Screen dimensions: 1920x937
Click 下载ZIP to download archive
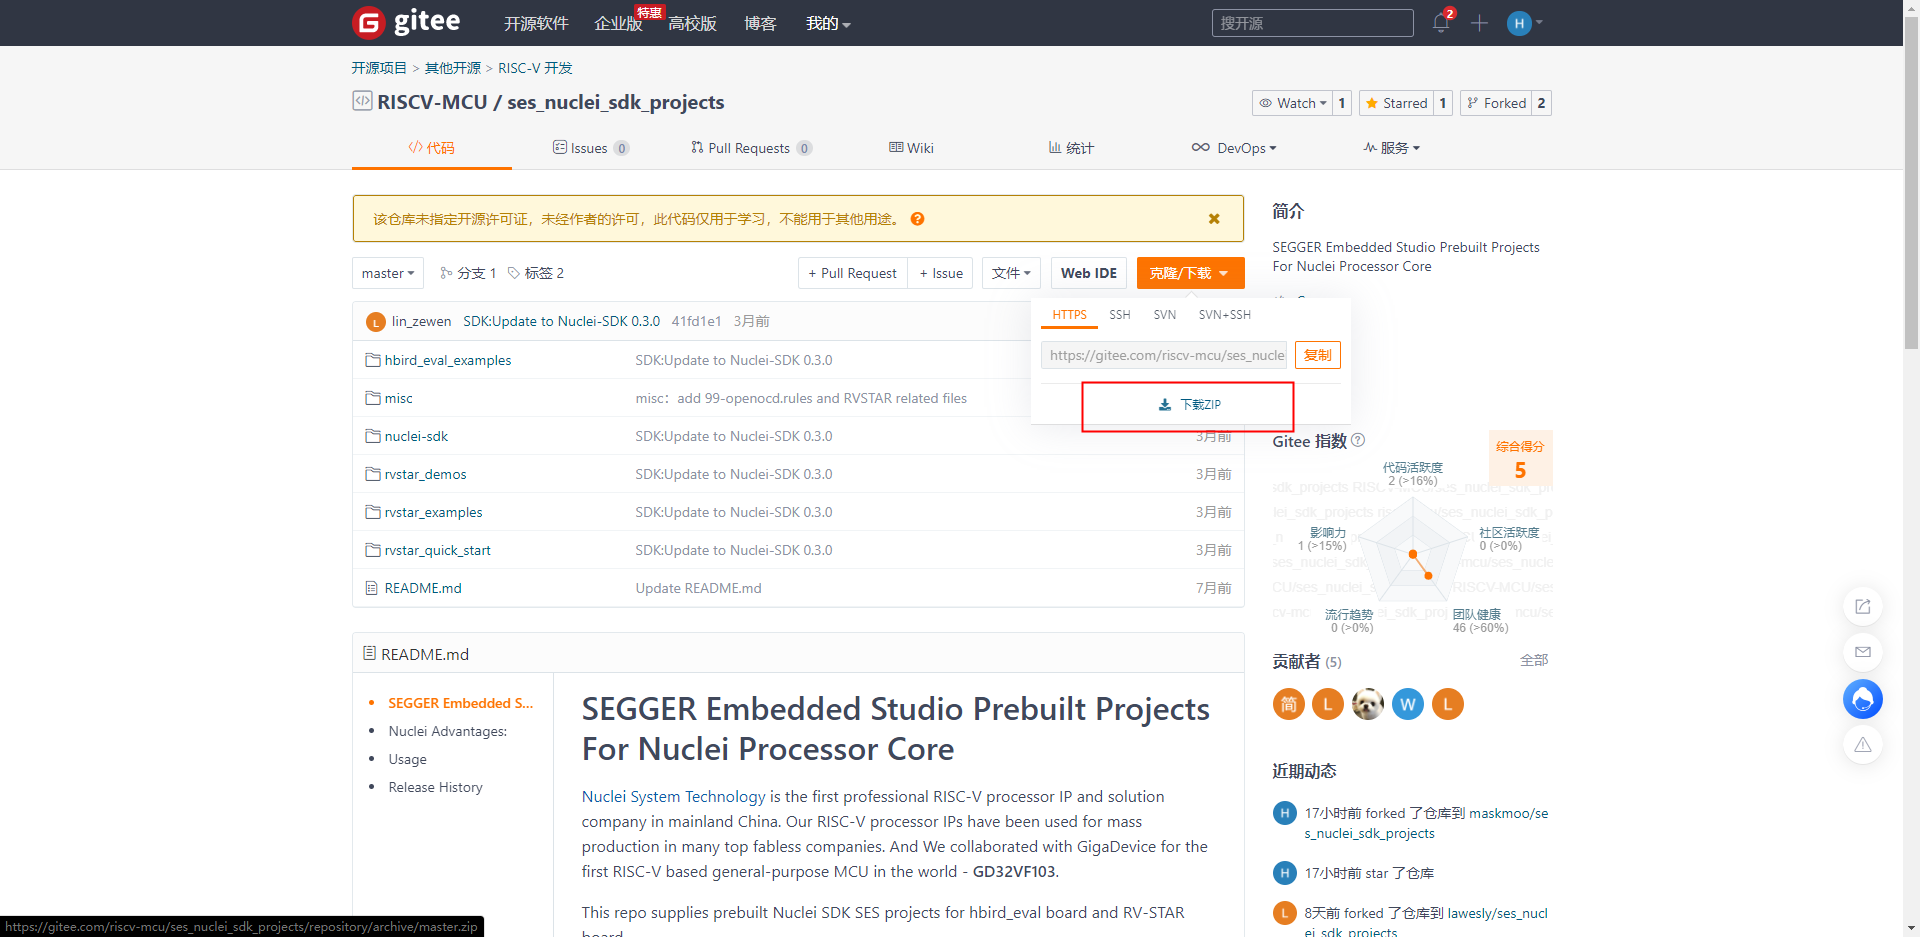pos(1189,405)
